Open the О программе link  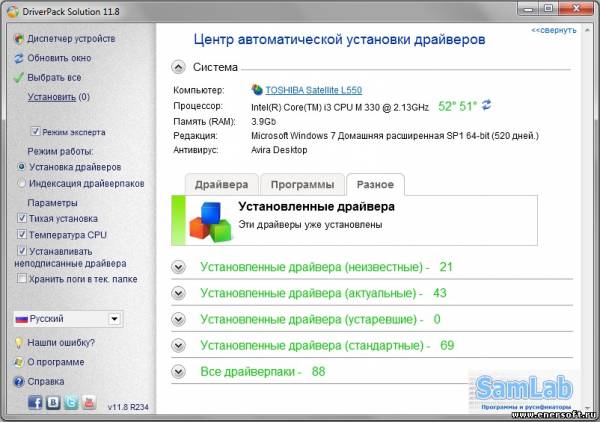[x=56, y=362]
